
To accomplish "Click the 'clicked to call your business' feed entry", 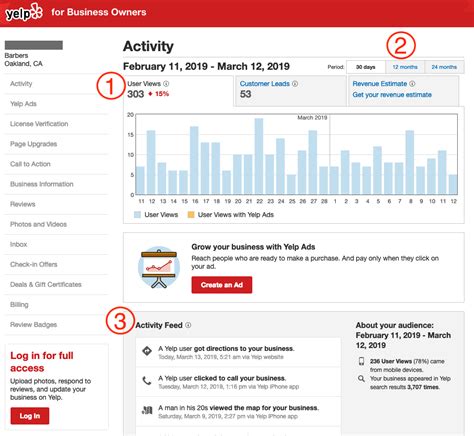I will tap(238, 382).
